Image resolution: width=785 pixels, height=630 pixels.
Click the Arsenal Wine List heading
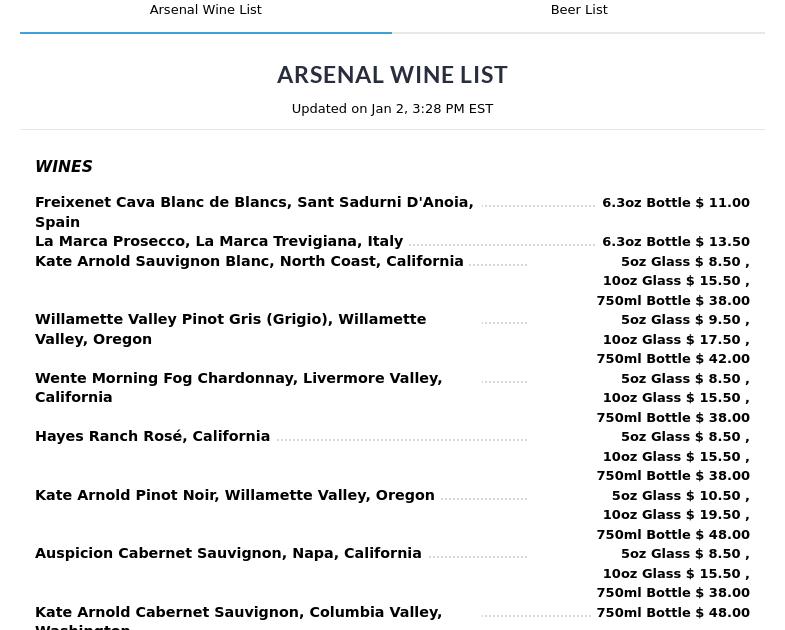tap(392, 75)
